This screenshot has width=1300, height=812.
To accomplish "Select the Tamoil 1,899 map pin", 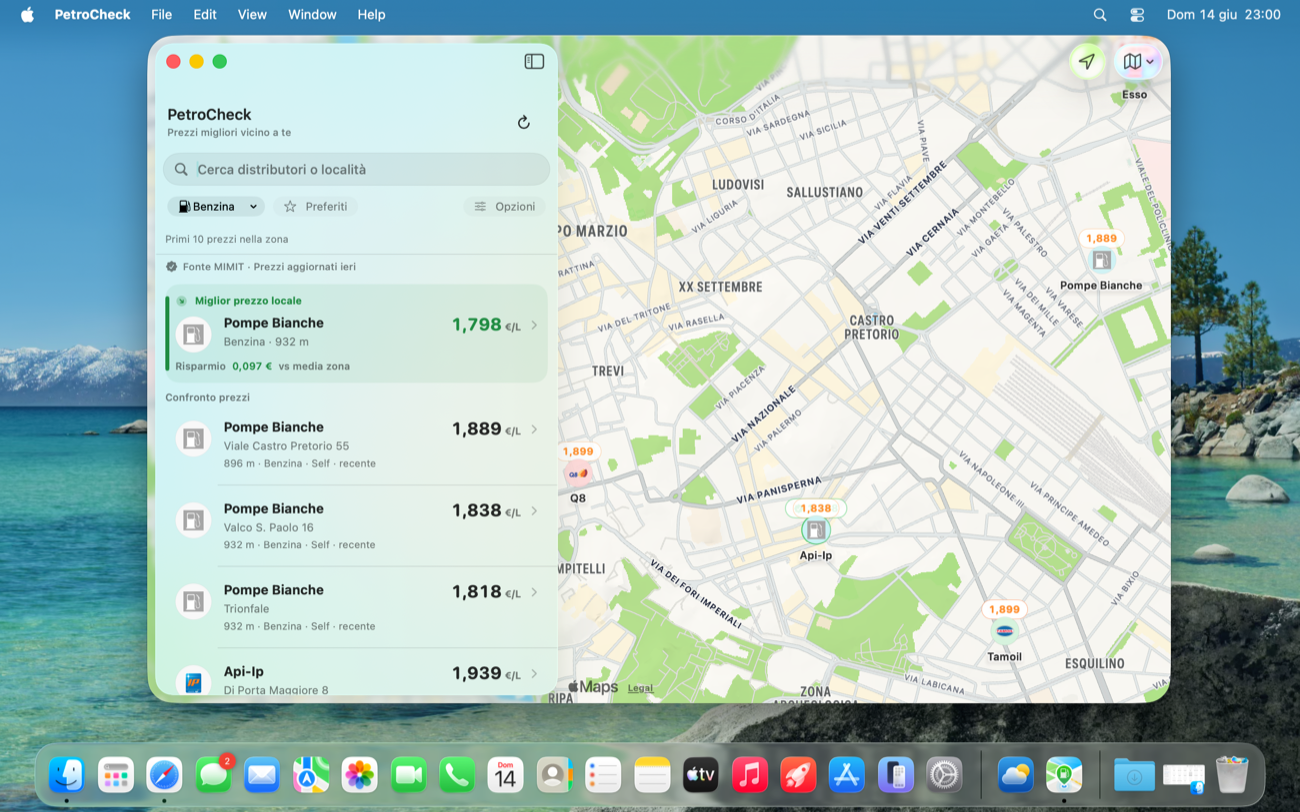I will (x=1004, y=630).
